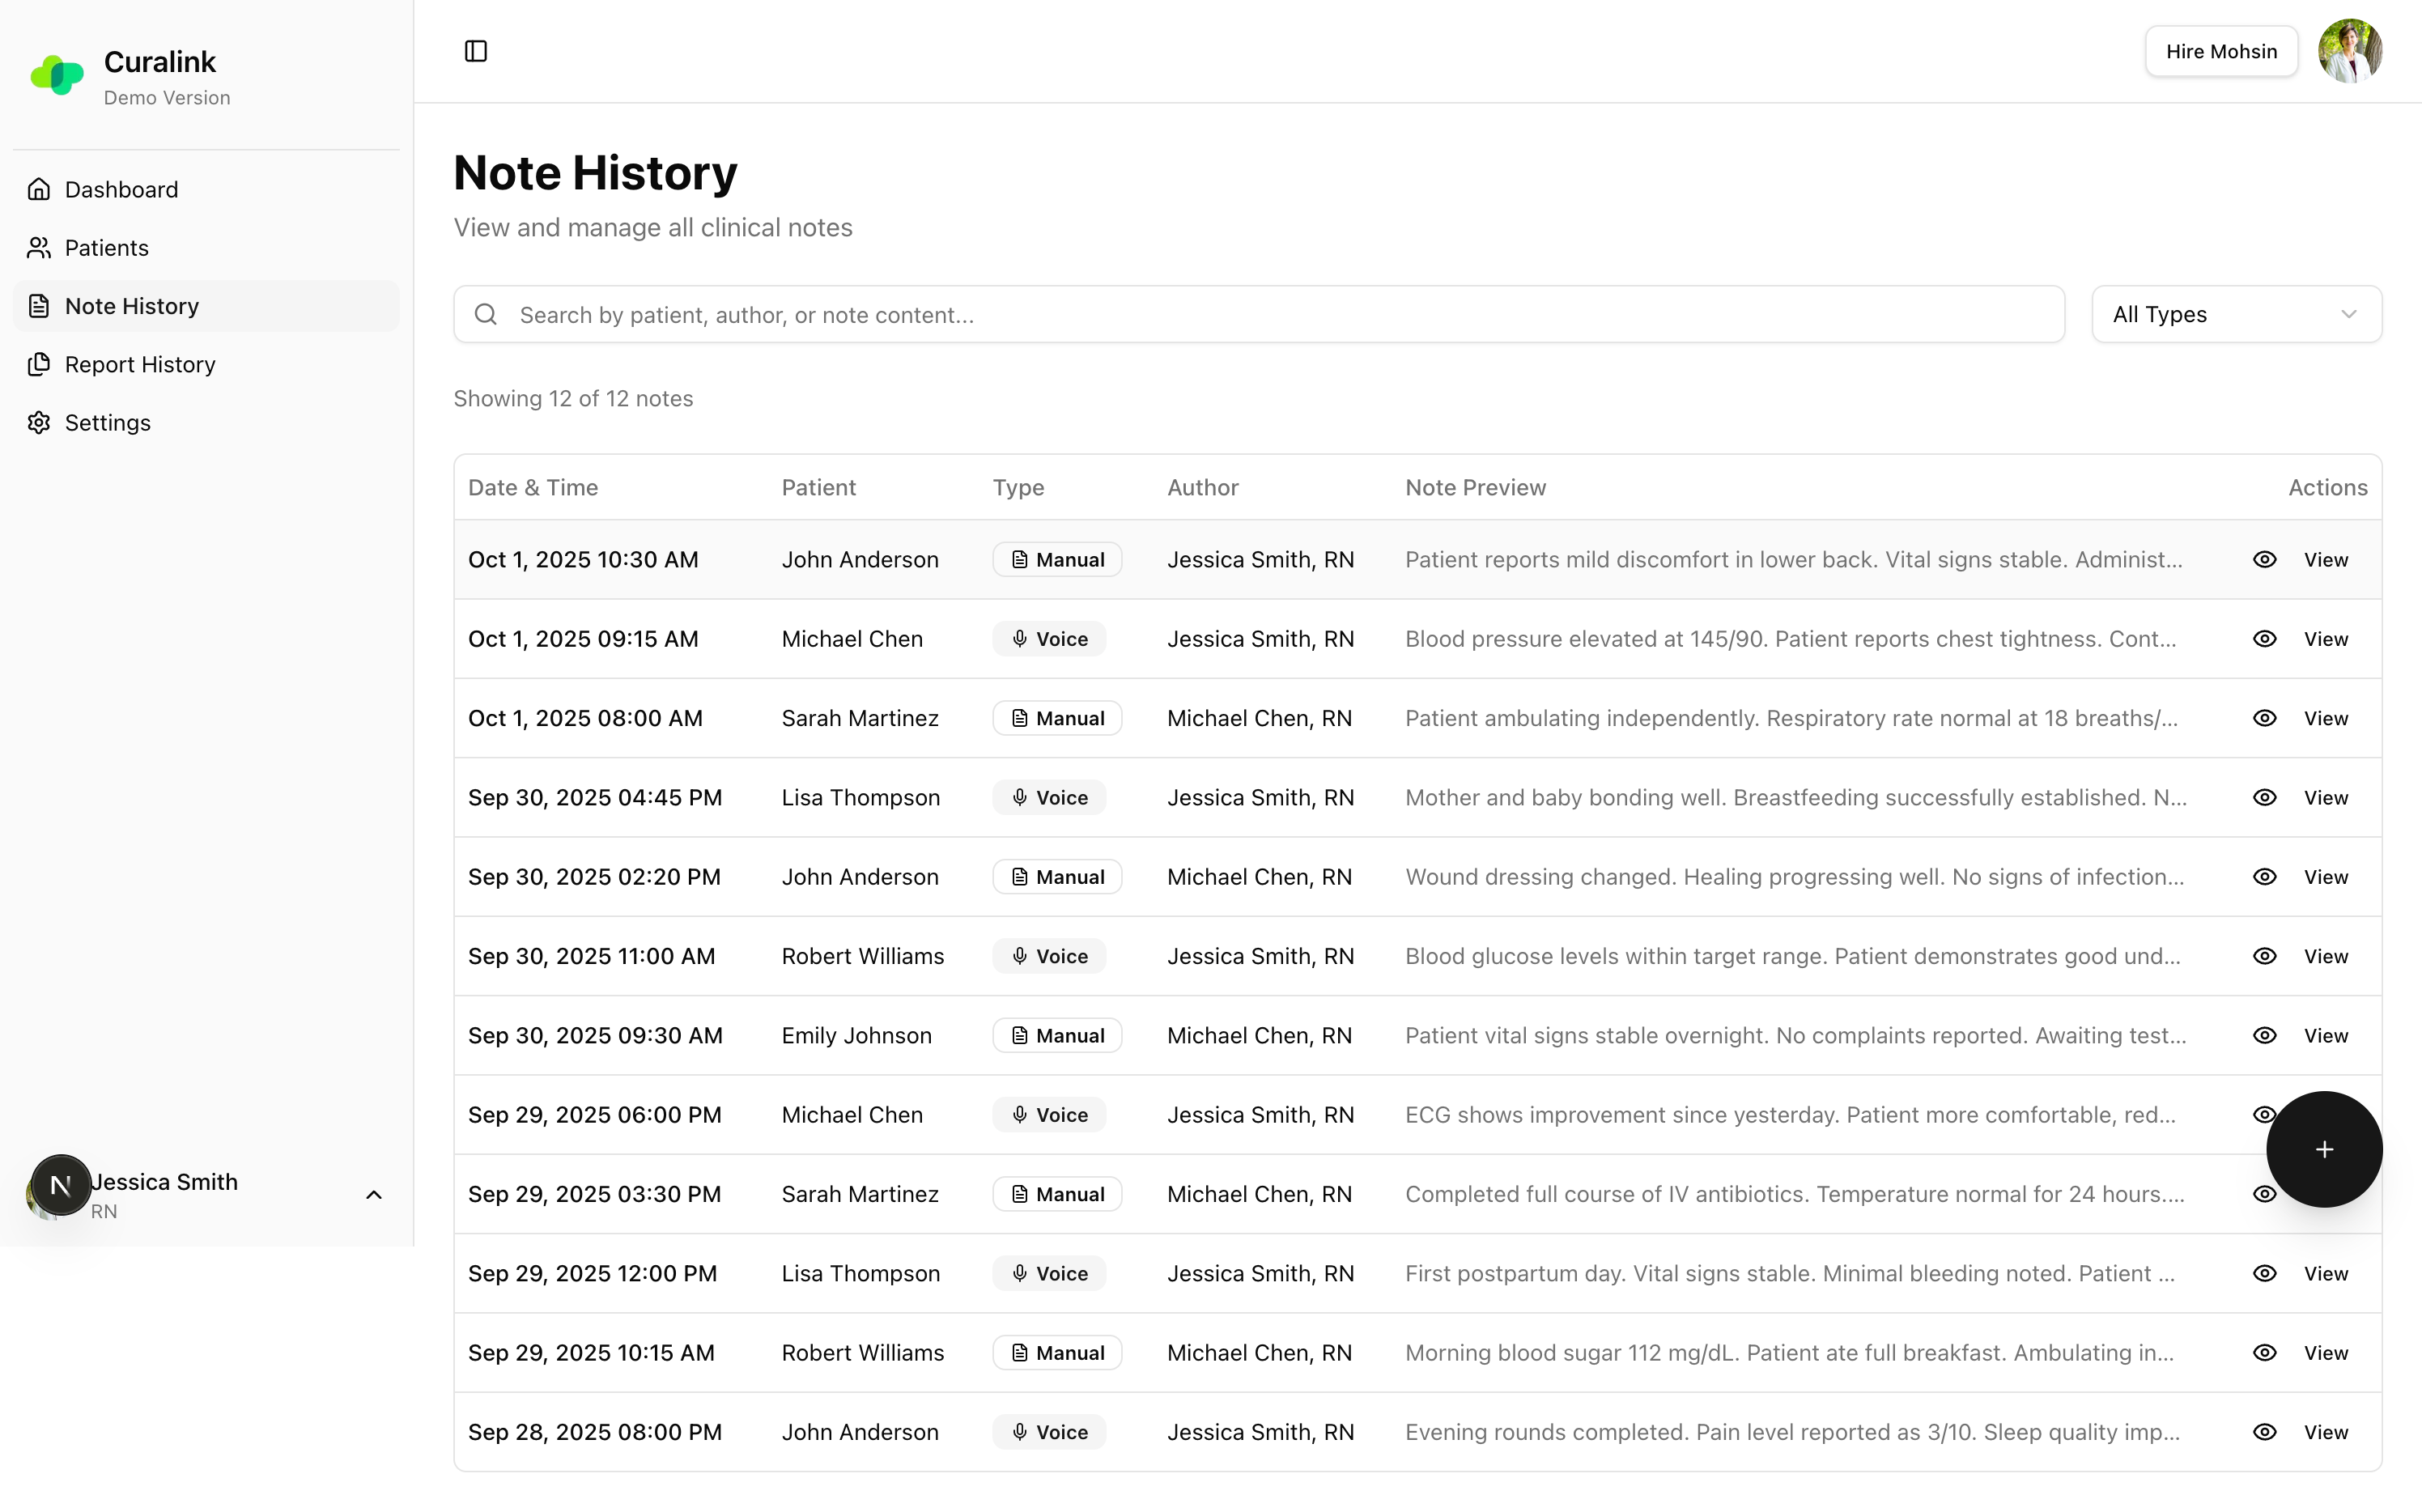
Task: Open the All Types filter dropdown
Action: [2236, 315]
